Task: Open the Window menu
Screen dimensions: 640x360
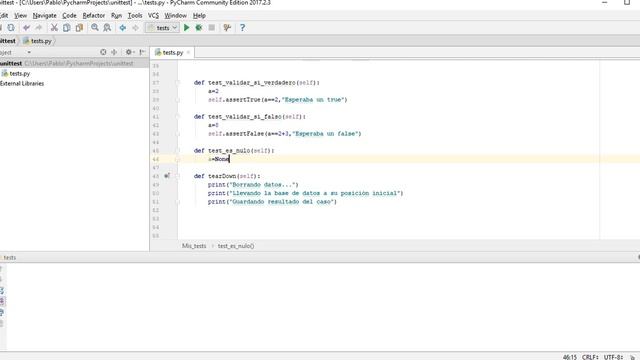Action: (176, 16)
